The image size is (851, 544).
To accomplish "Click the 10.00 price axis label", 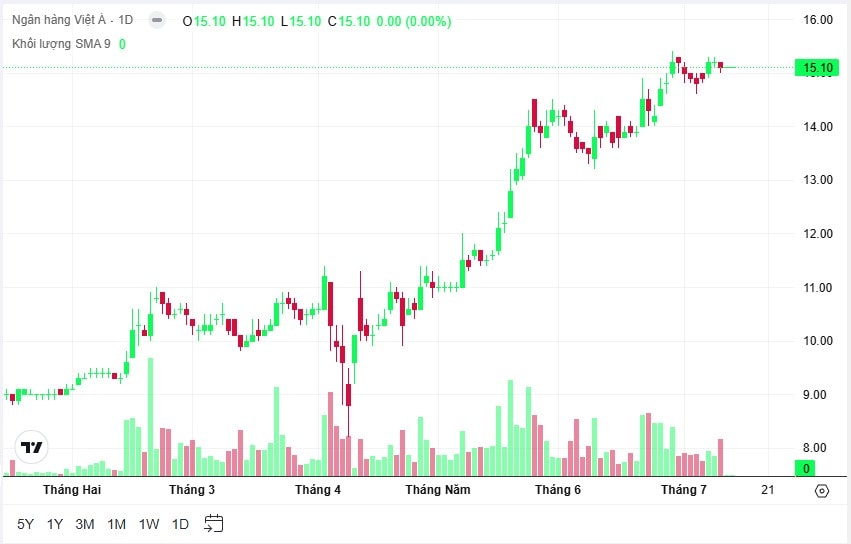I will point(817,340).
